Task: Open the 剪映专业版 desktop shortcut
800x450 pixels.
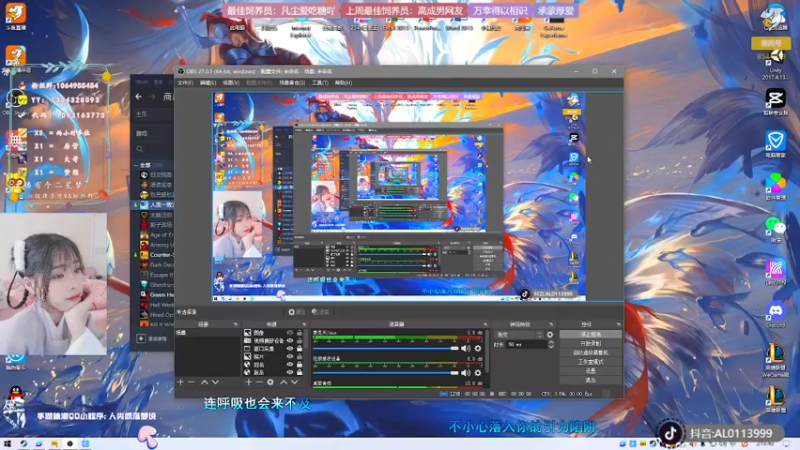Action: [x=776, y=102]
